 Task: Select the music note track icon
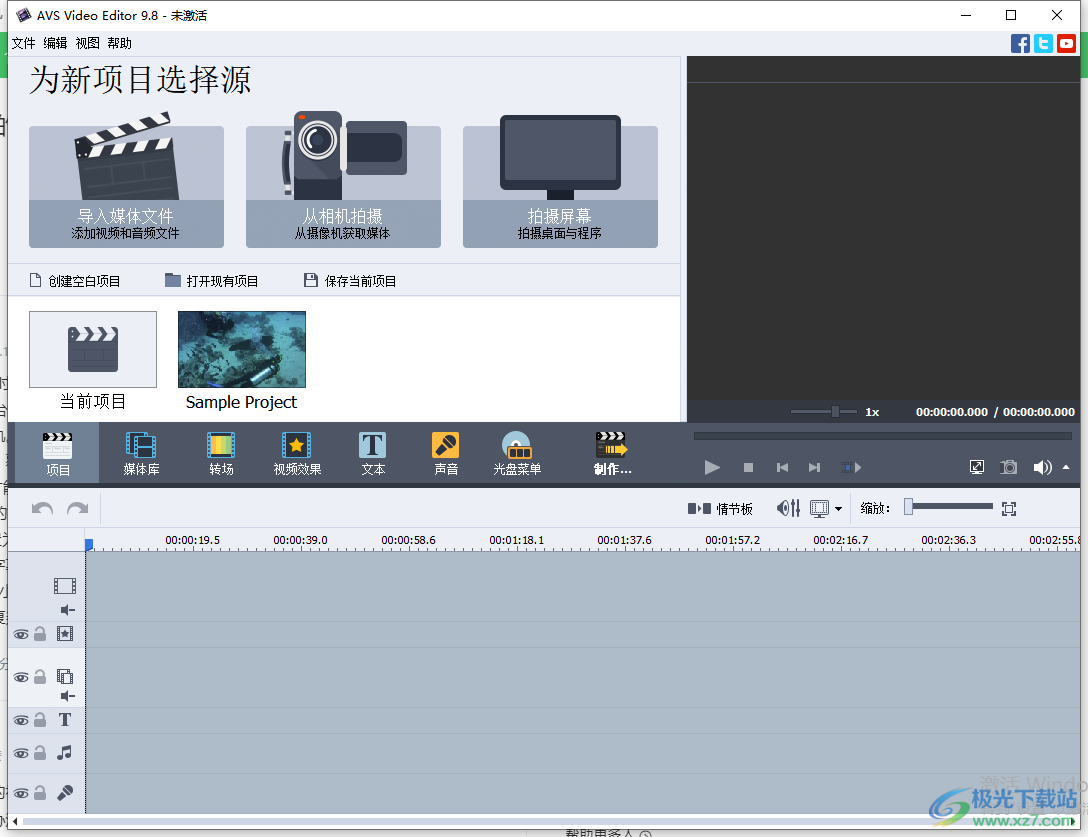65,752
